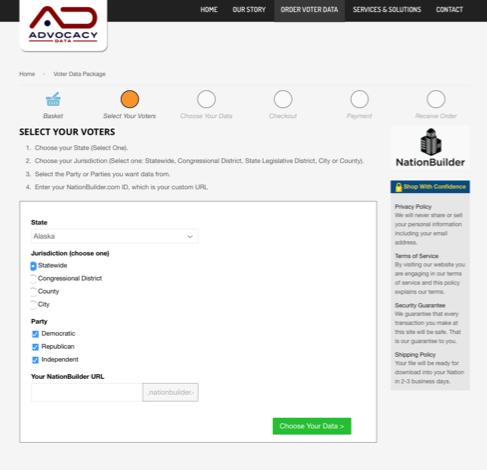Open the Our Story menu item
Image resolution: width=487 pixels, height=470 pixels.
tap(249, 10)
